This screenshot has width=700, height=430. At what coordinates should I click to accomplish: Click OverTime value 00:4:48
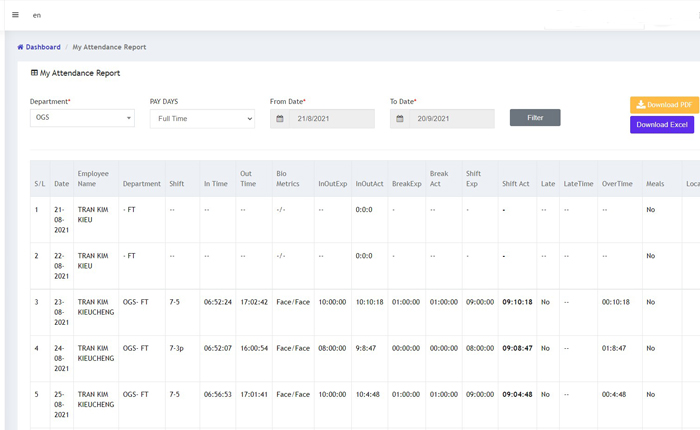[614, 394]
